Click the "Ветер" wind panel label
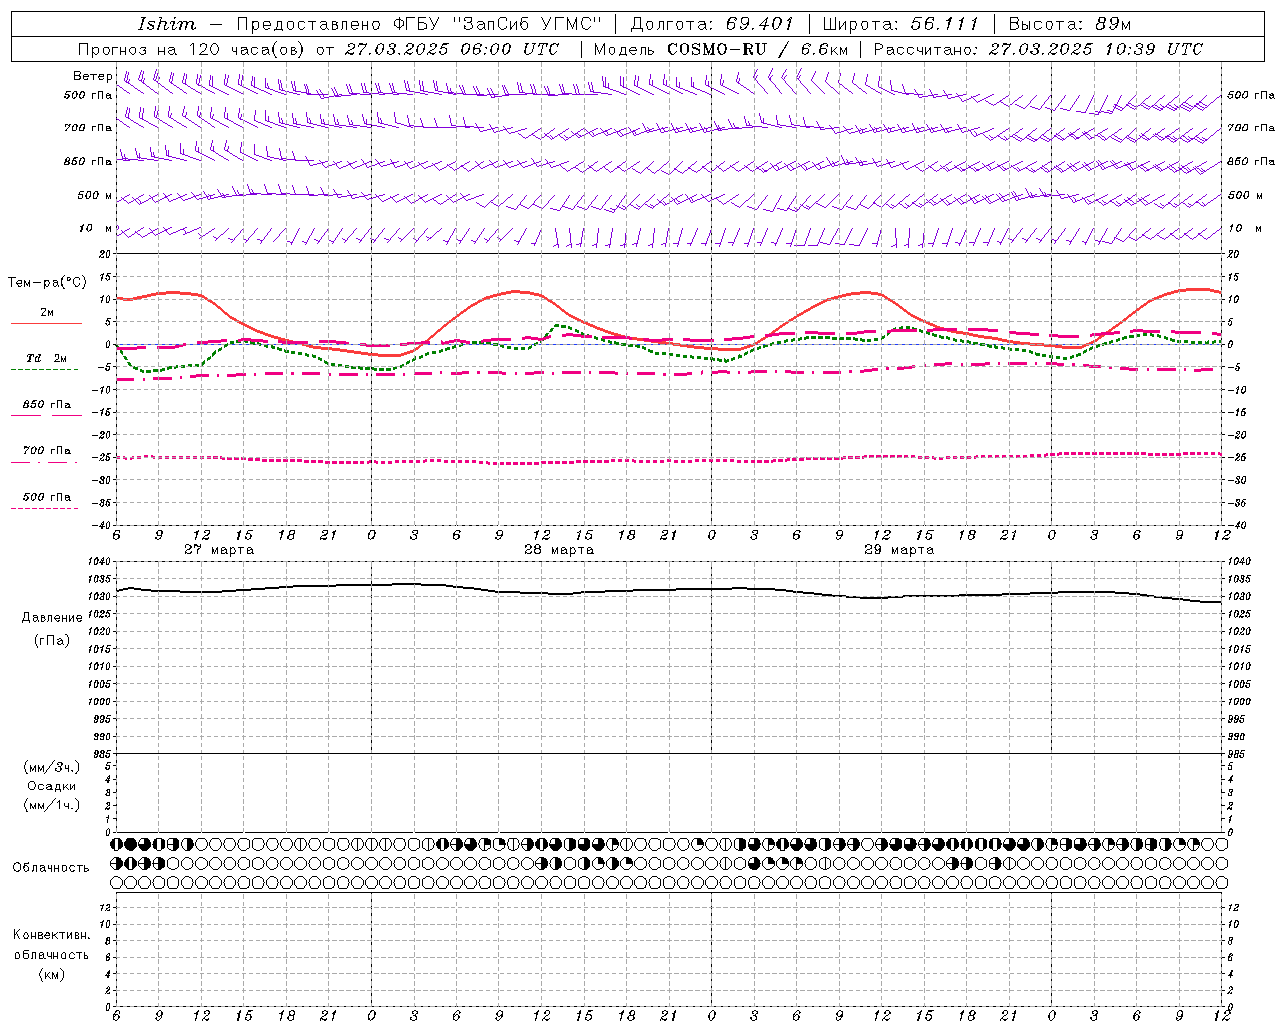Screen dimensions: 1280x1024 point(93,76)
